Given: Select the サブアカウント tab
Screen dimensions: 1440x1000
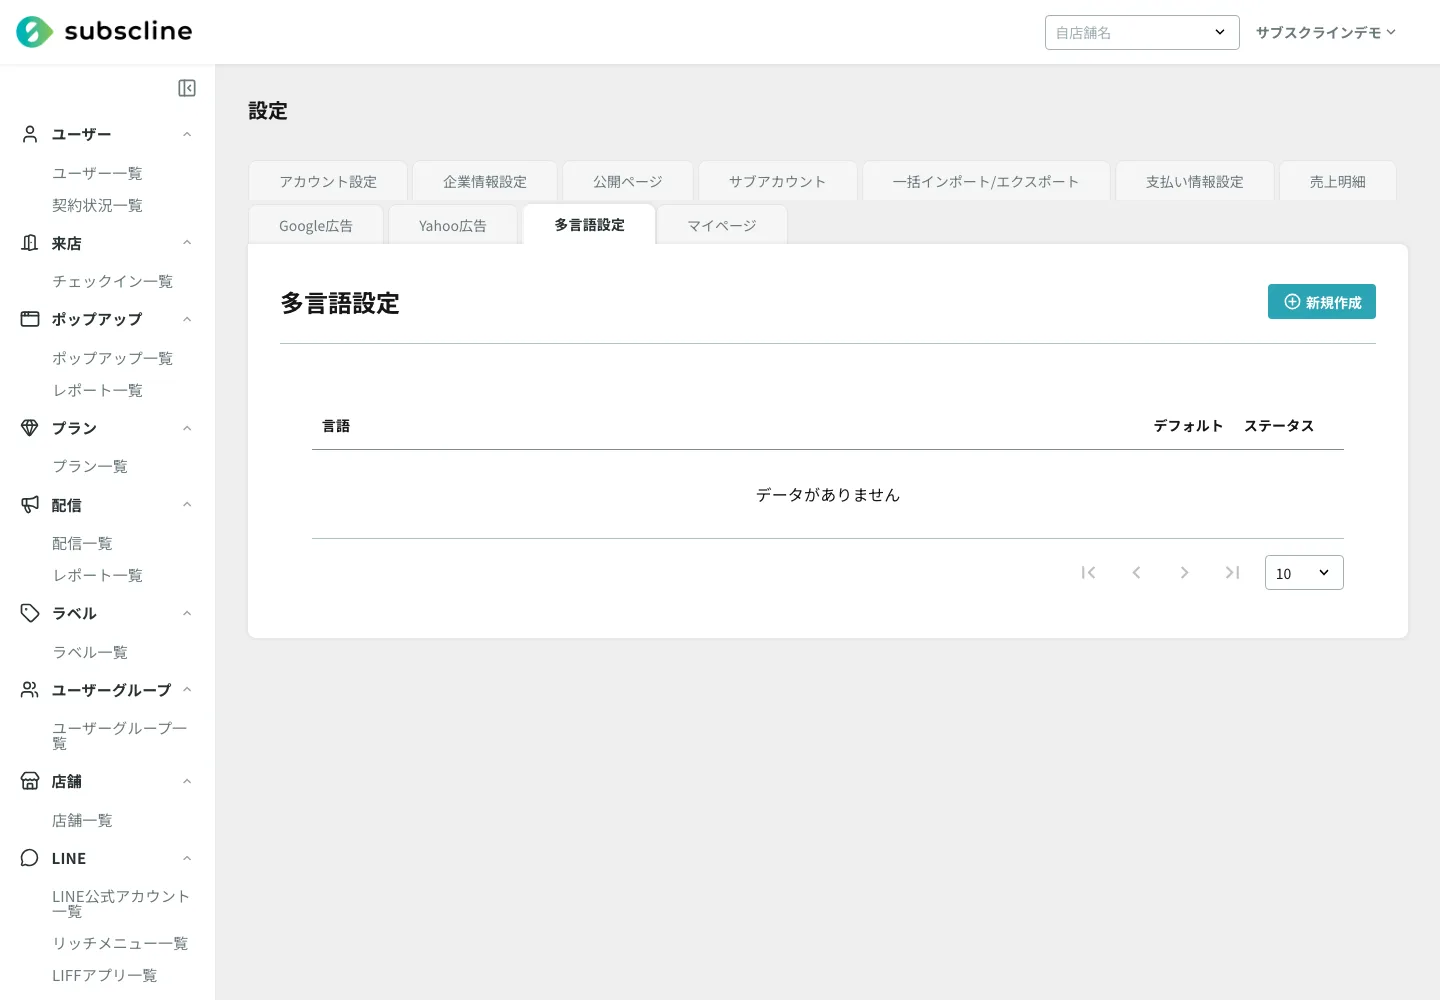Looking at the screenshot, I should 778,181.
